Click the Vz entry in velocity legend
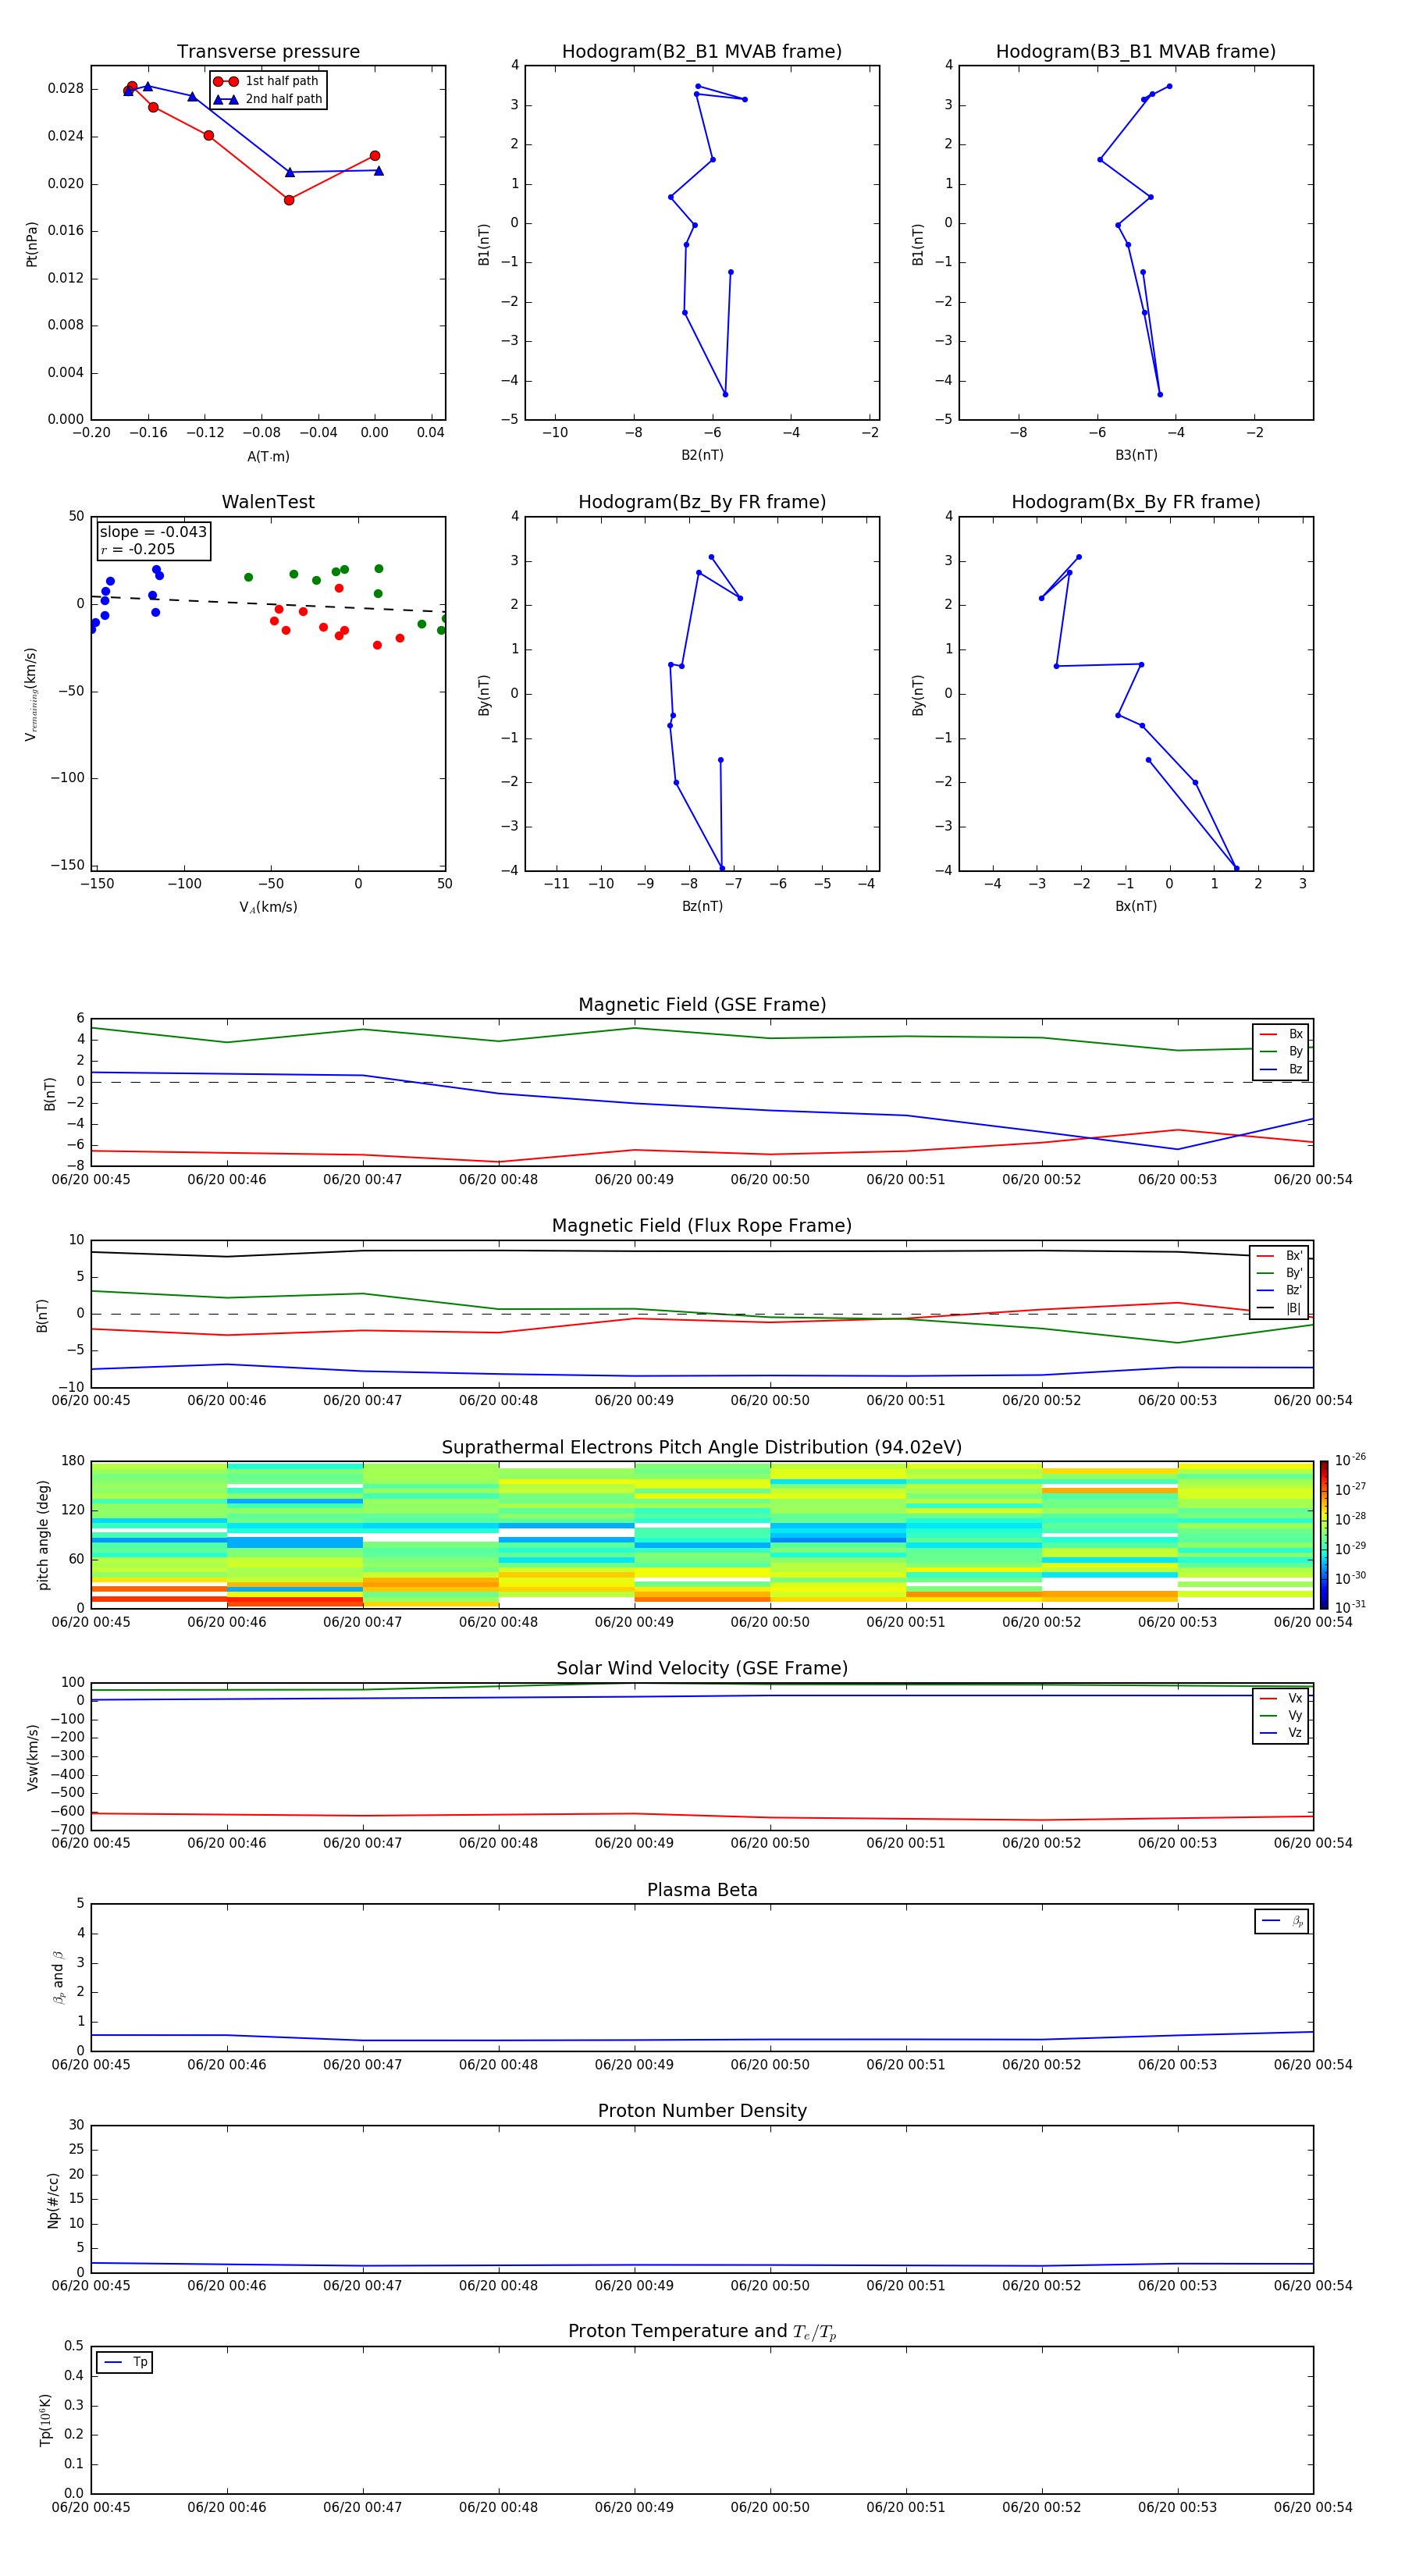Viewport: 1405px width, 2576px height. pyautogui.click(x=1281, y=1733)
